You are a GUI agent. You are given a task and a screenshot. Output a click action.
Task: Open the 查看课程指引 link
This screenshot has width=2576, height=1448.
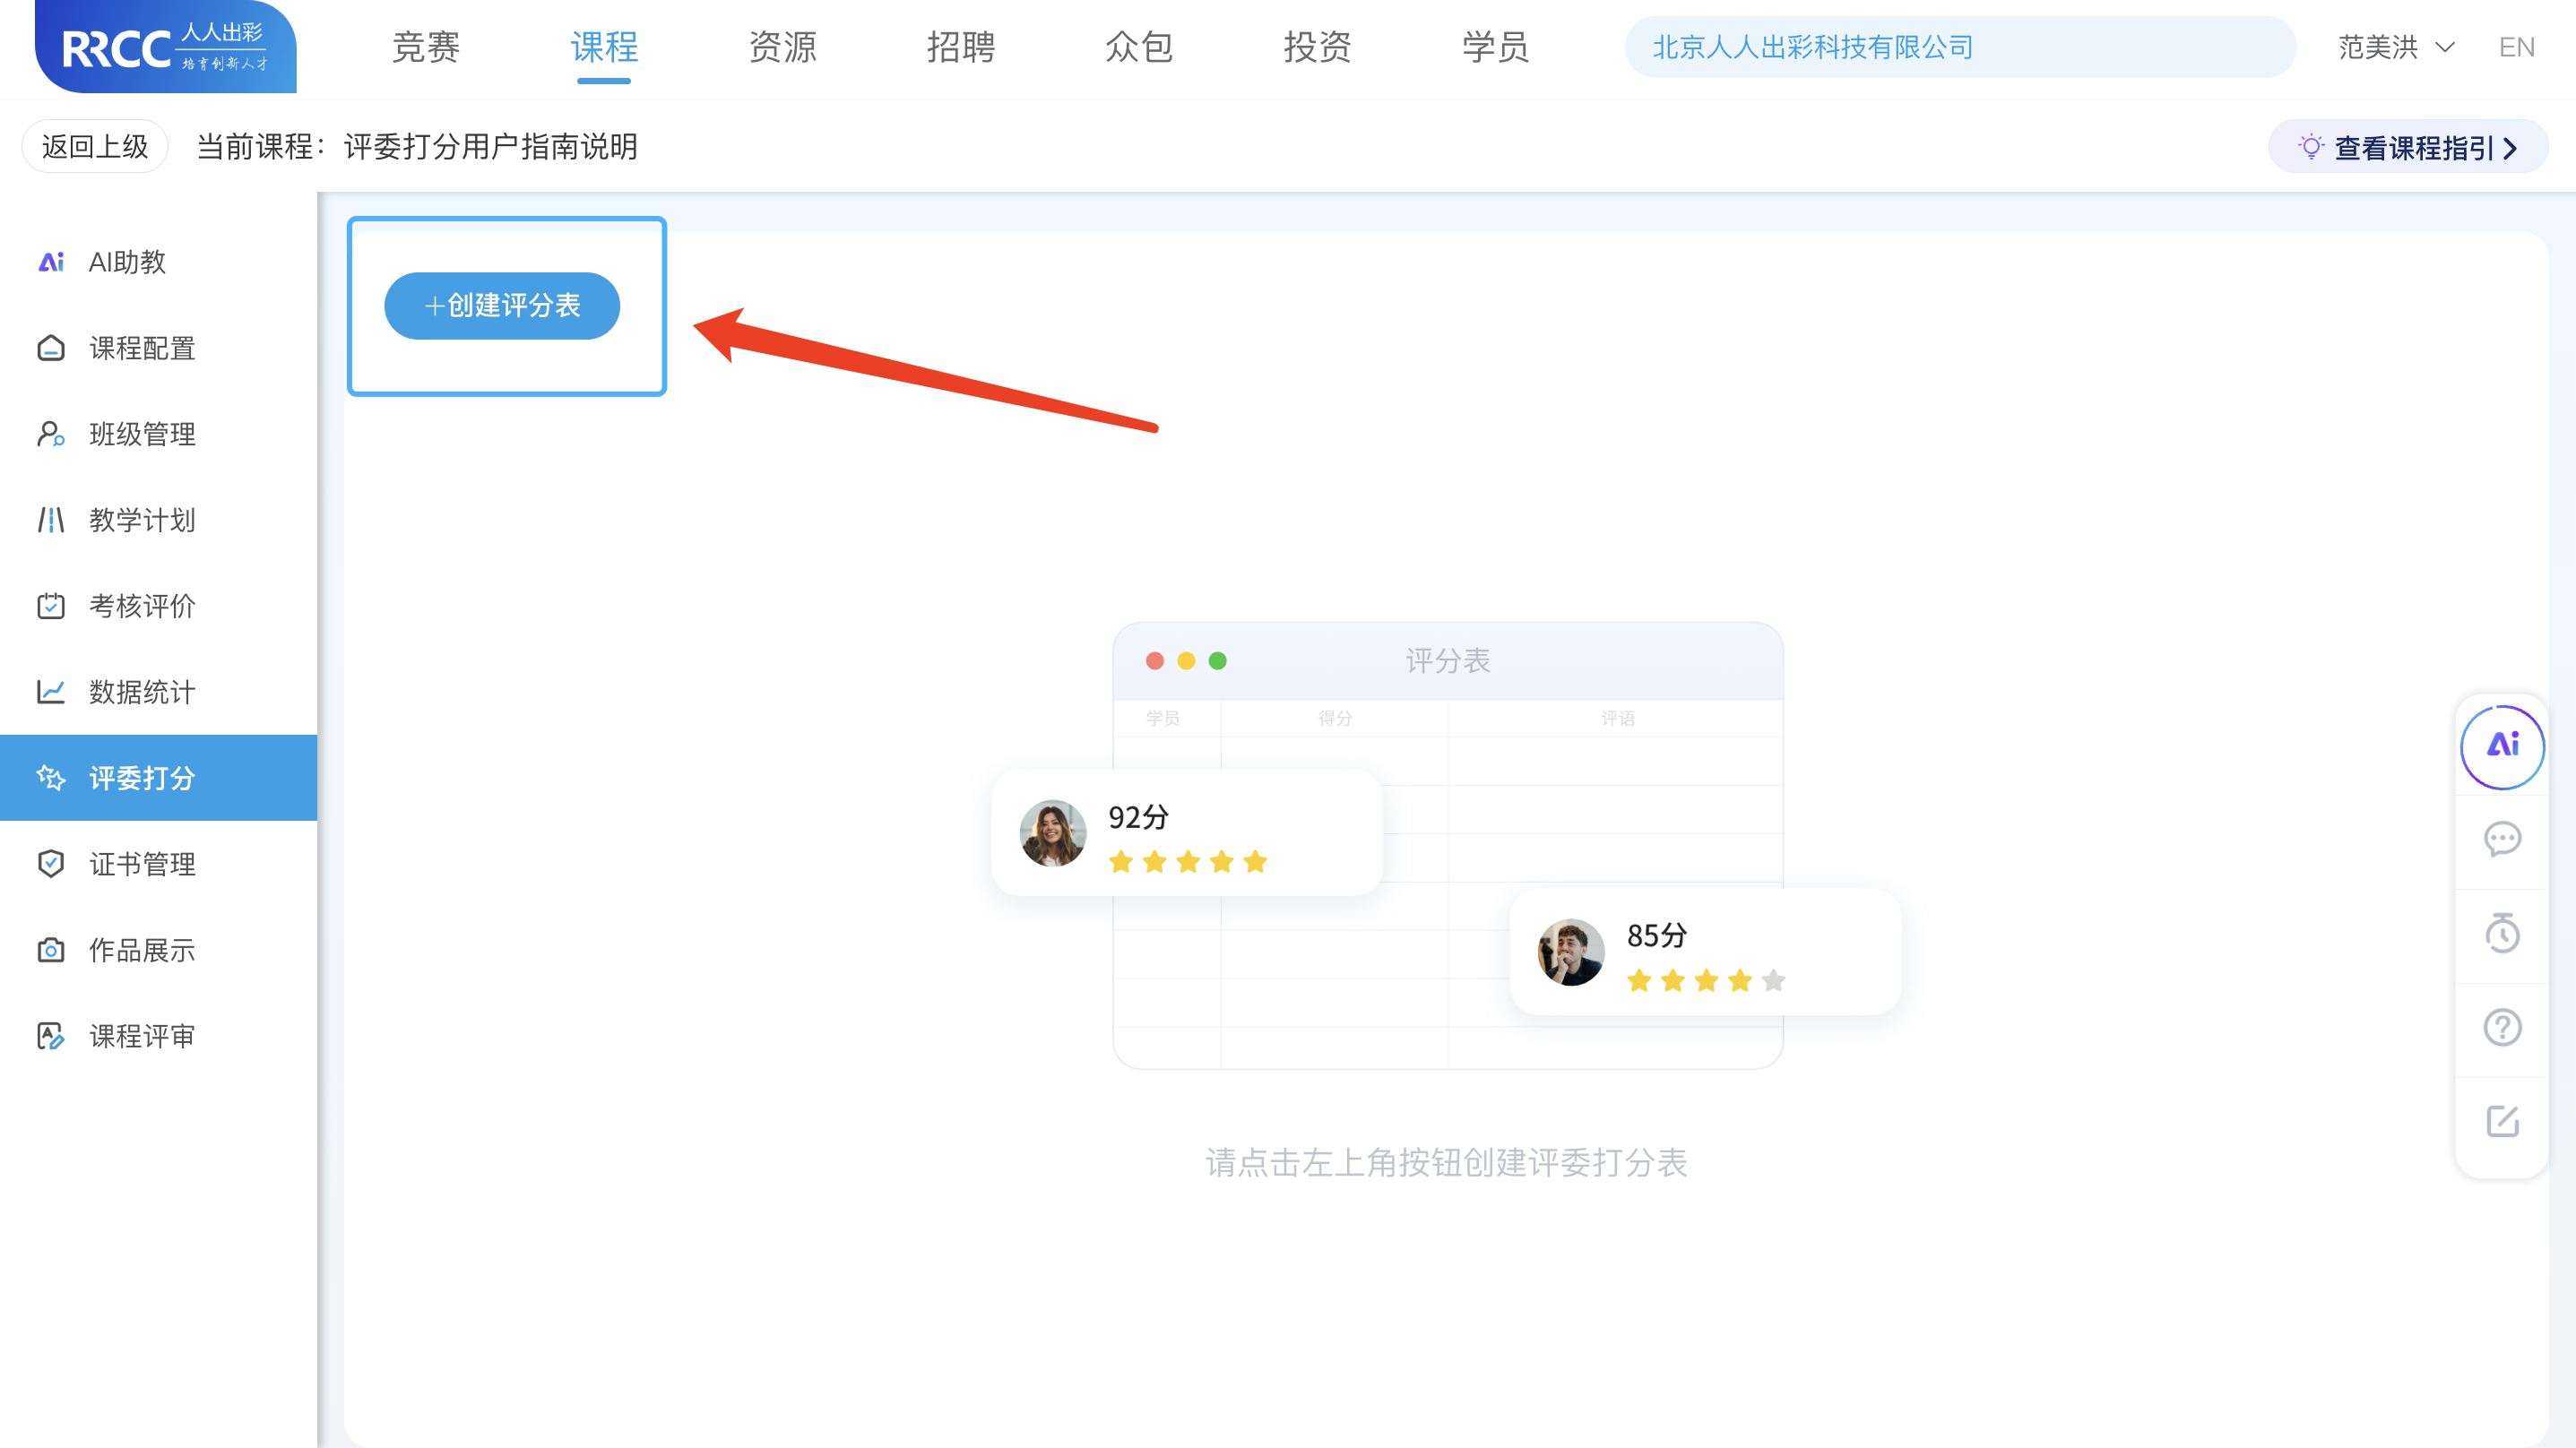(x=2409, y=147)
